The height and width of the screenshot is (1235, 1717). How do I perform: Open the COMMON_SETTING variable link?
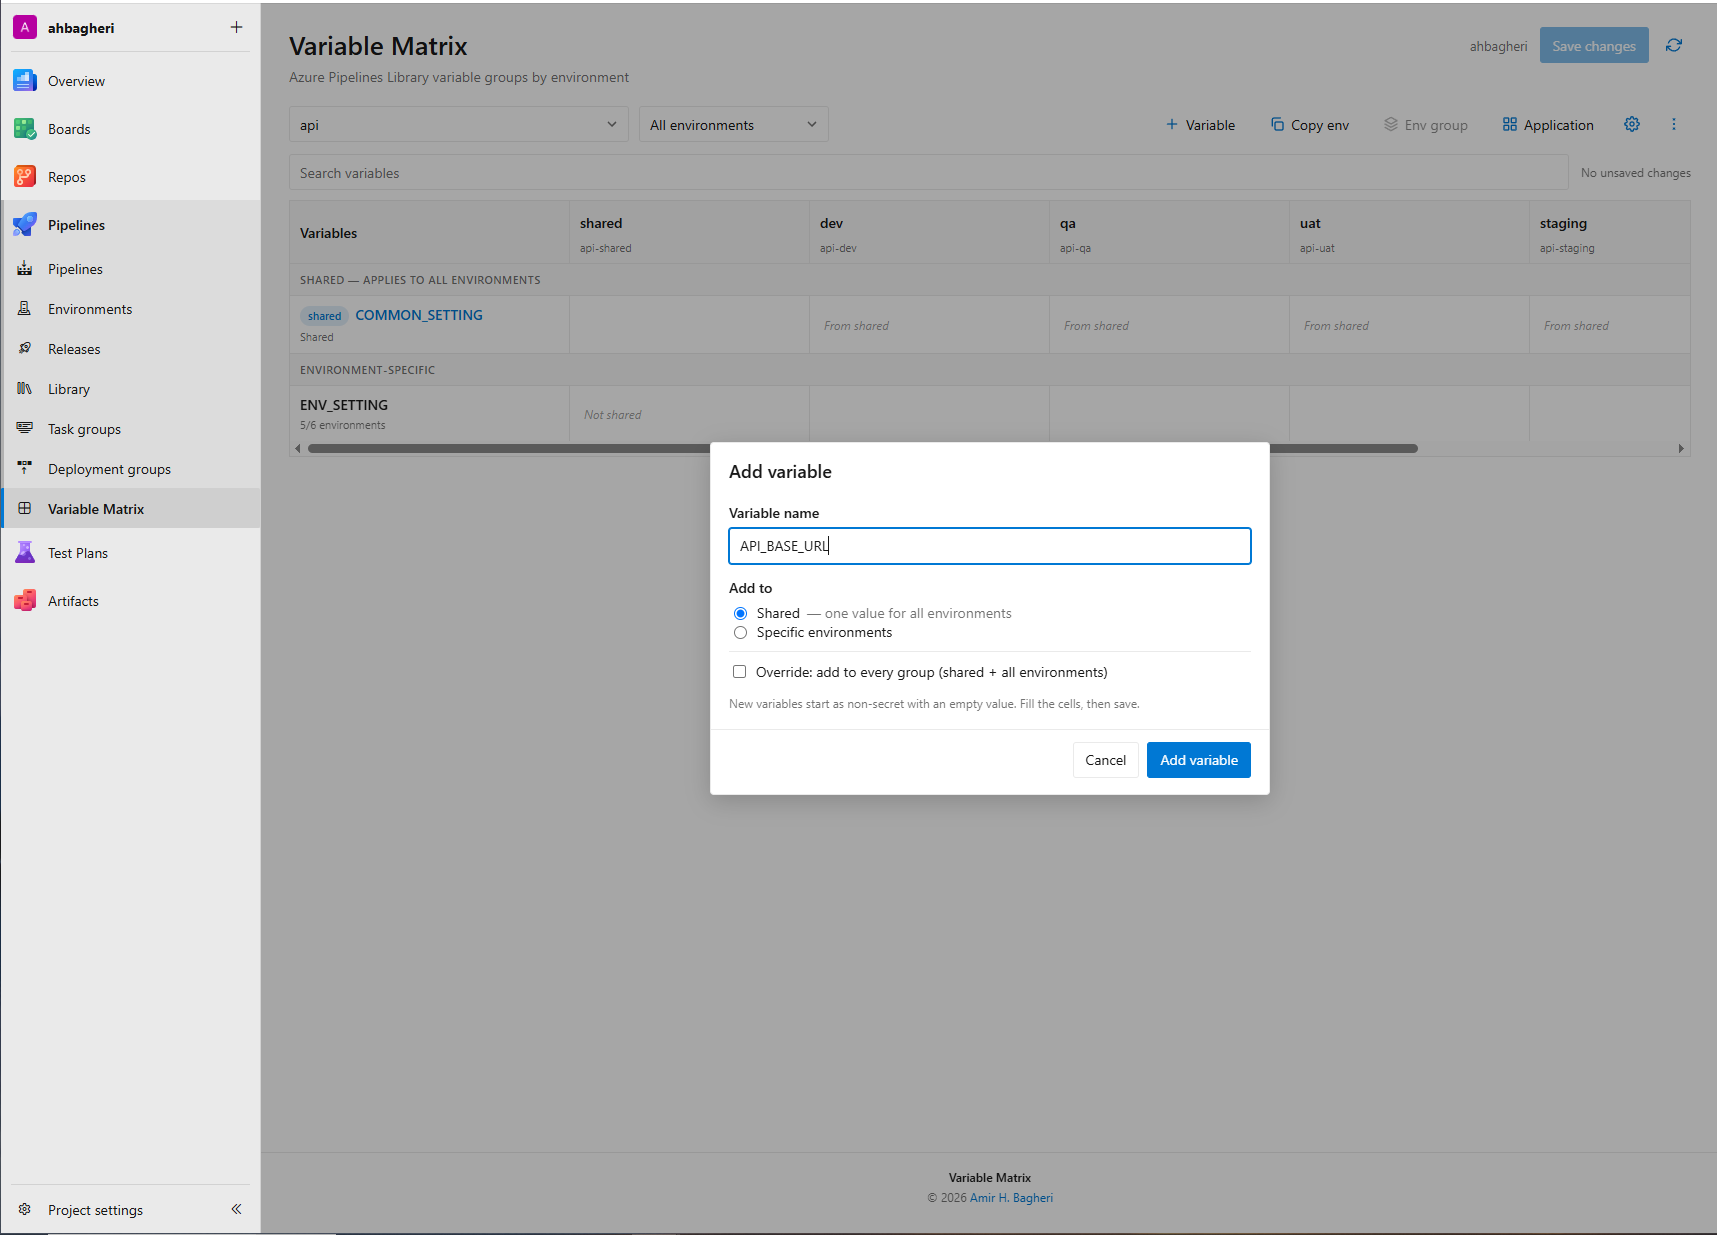click(x=419, y=315)
